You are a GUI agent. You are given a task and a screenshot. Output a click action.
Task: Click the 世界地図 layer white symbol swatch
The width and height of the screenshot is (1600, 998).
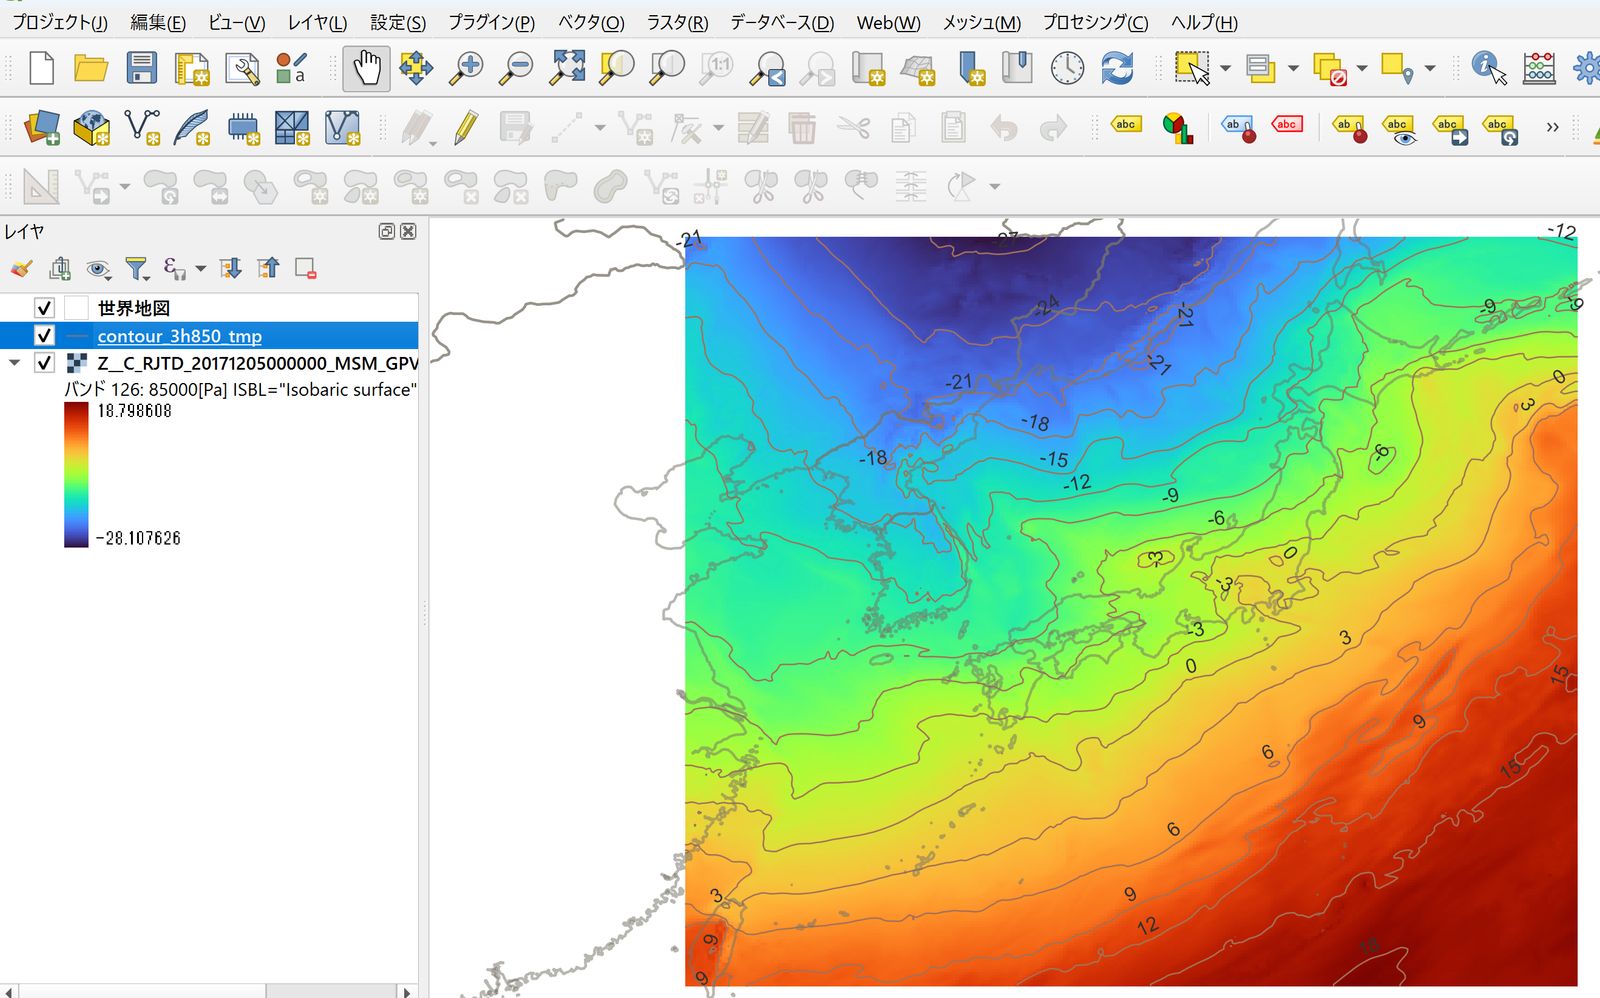click(x=77, y=308)
